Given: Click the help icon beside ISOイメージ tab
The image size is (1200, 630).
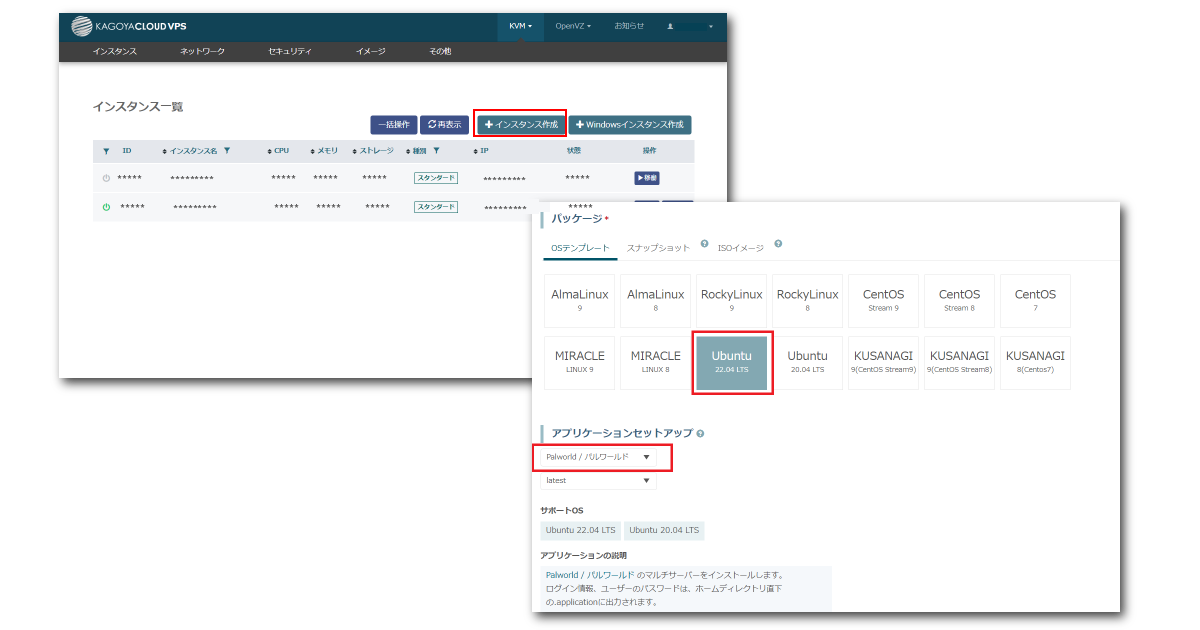Looking at the screenshot, I should [778, 244].
